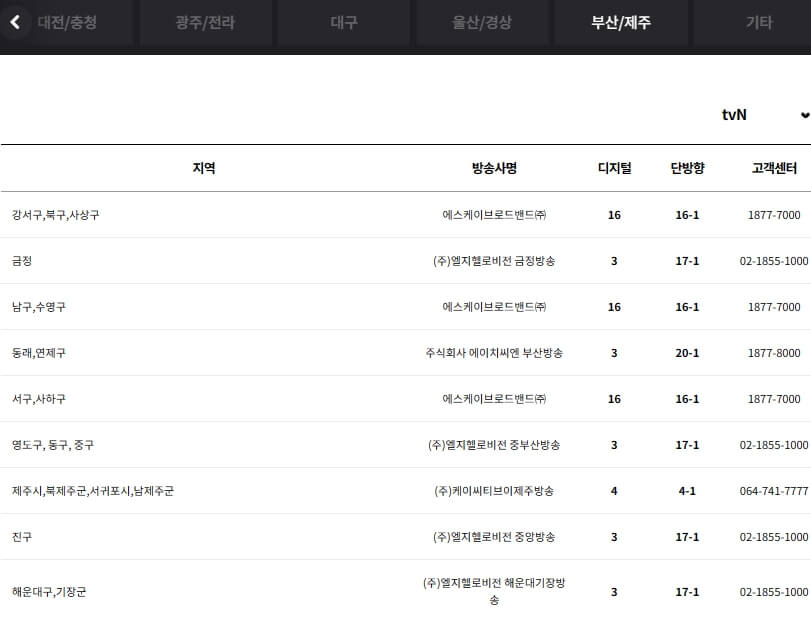The width and height of the screenshot is (811, 617).
Task: Select the 동래,연제구 region cell
Action: point(39,353)
